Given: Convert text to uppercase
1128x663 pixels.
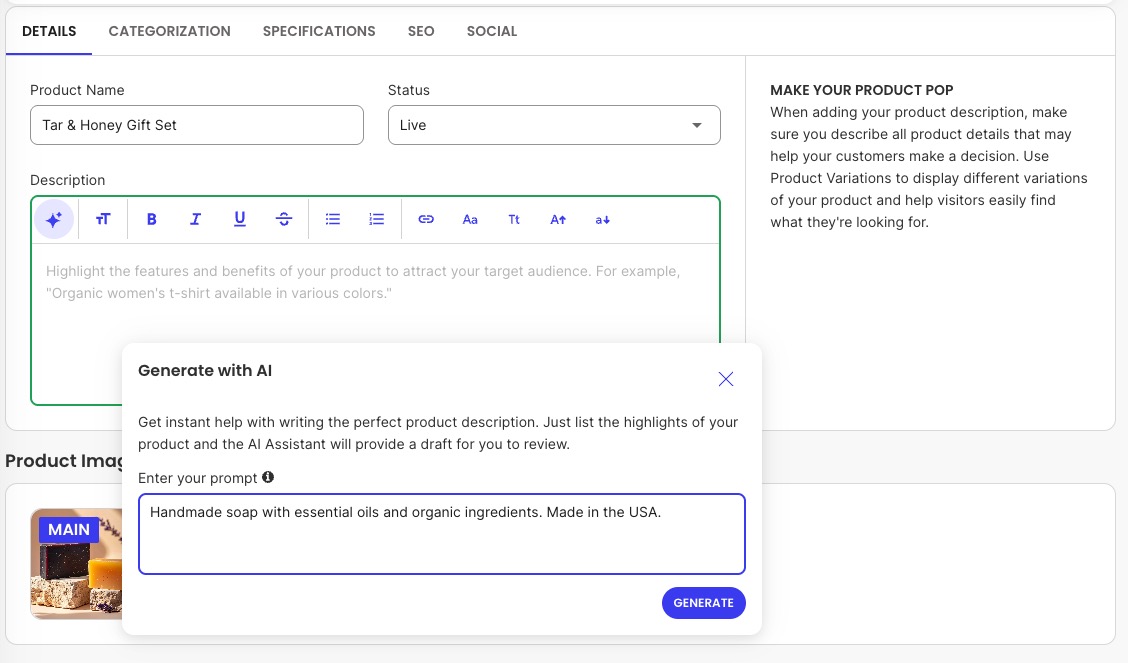Looking at the screenshot, I should point(558,219).
